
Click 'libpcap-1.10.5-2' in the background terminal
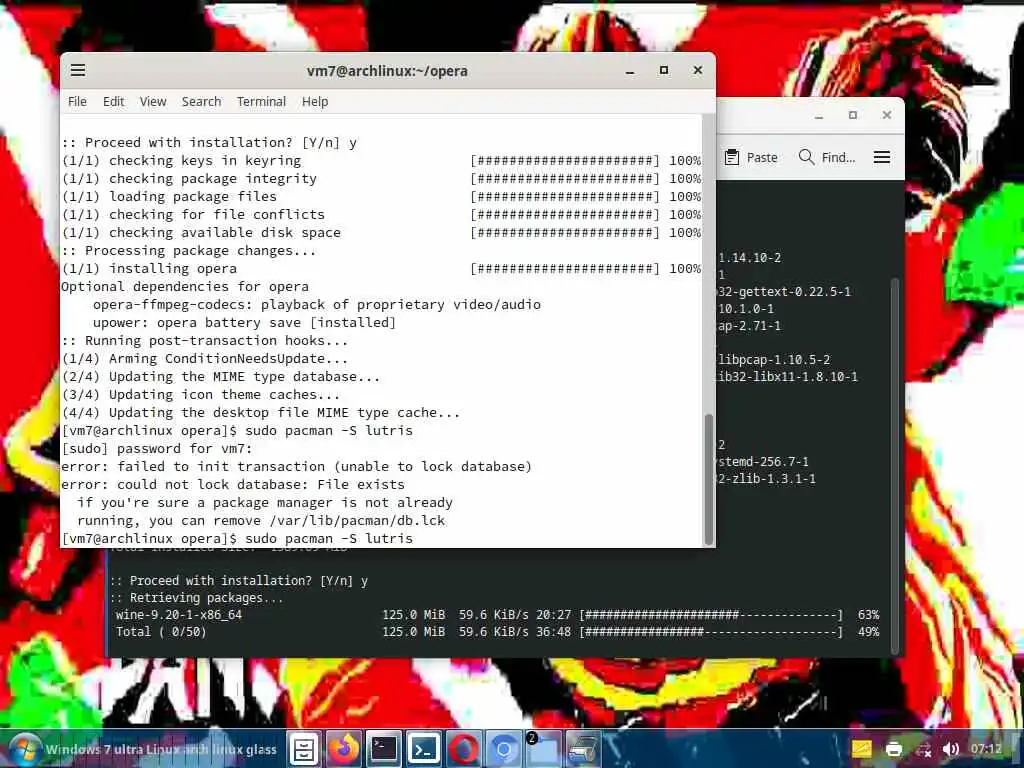click(775, 360)
